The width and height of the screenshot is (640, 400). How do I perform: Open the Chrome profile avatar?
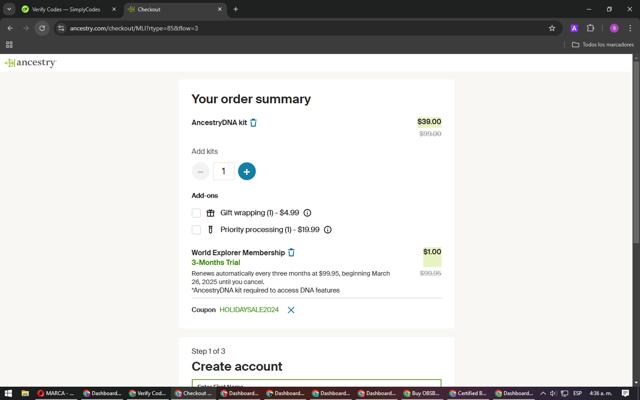tap(614, 28)
